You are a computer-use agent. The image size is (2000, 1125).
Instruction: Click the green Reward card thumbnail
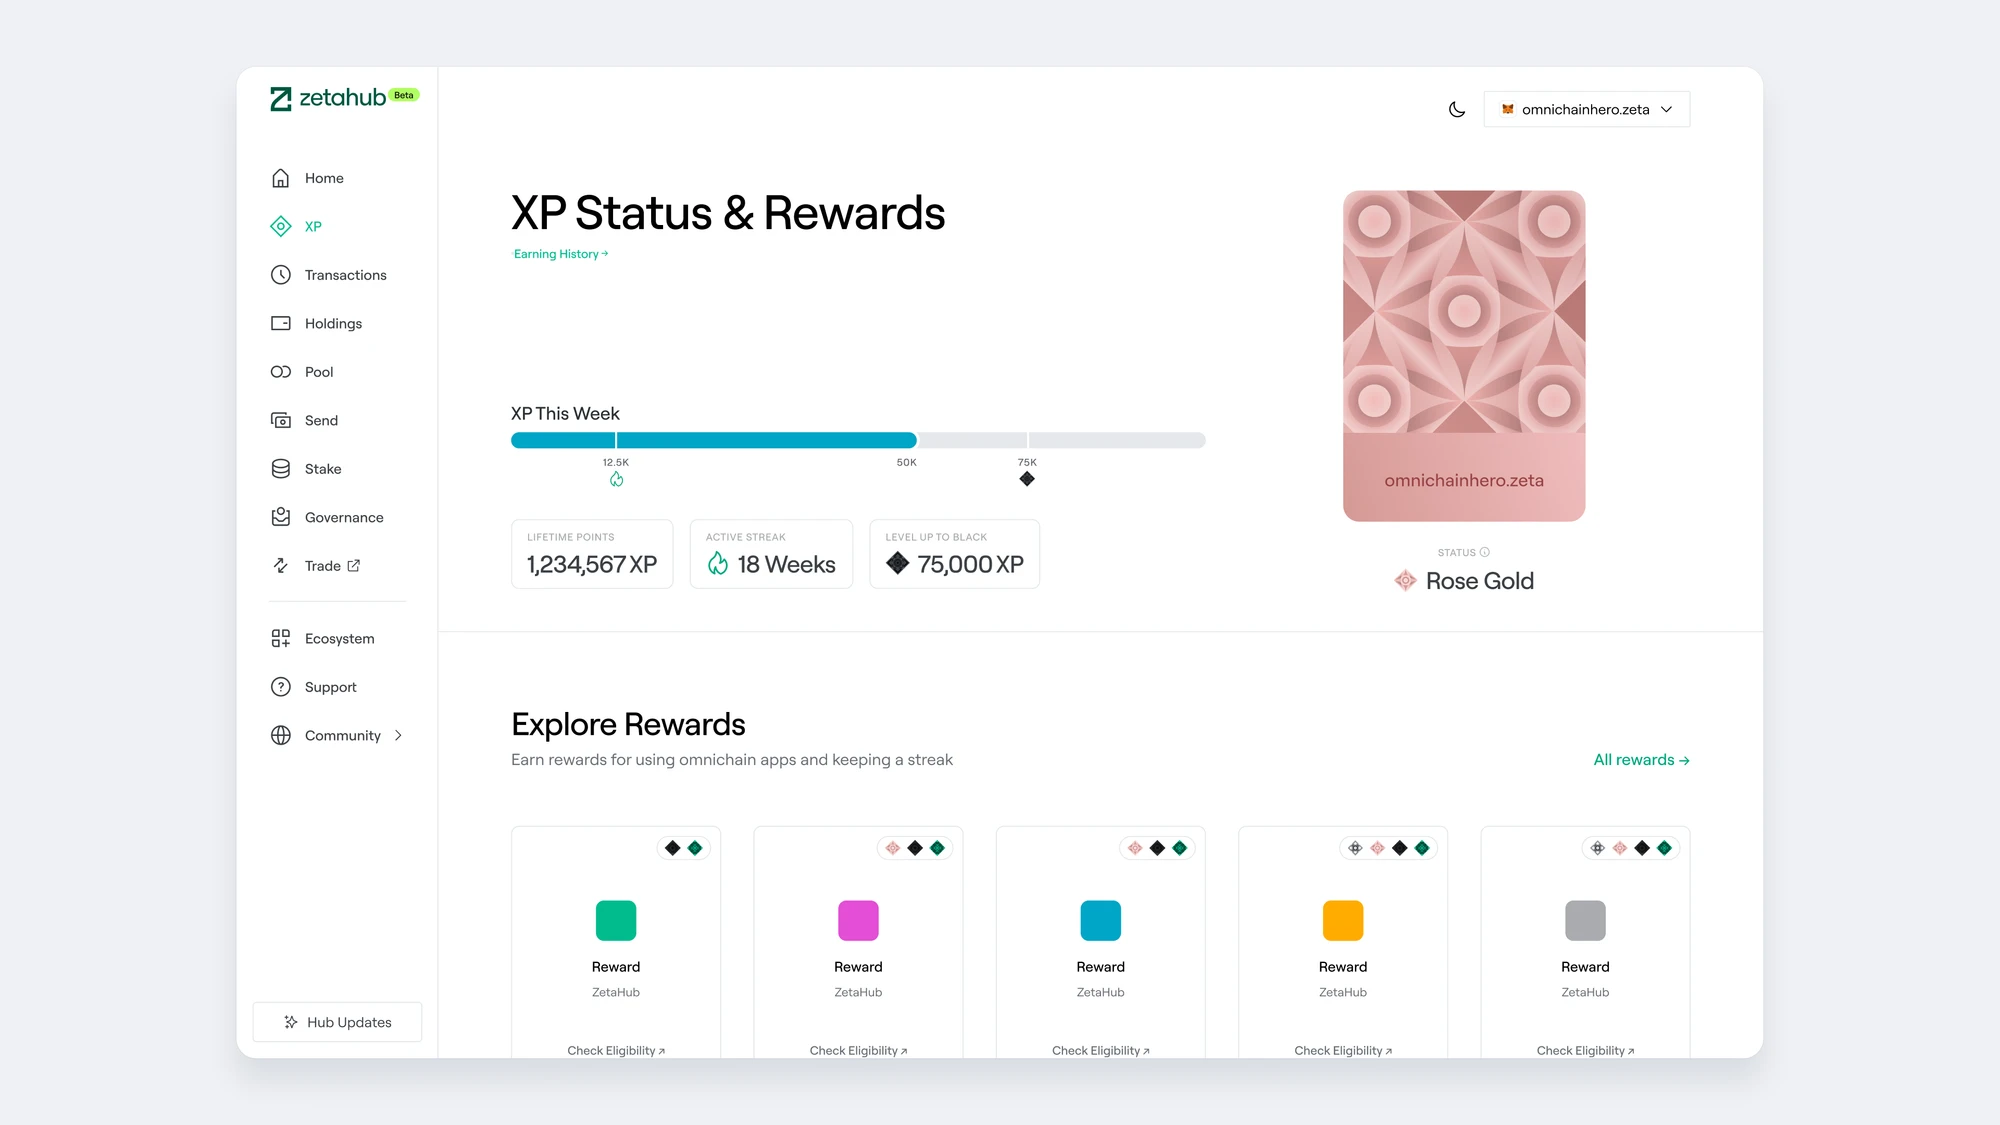[x=615, y=920]
